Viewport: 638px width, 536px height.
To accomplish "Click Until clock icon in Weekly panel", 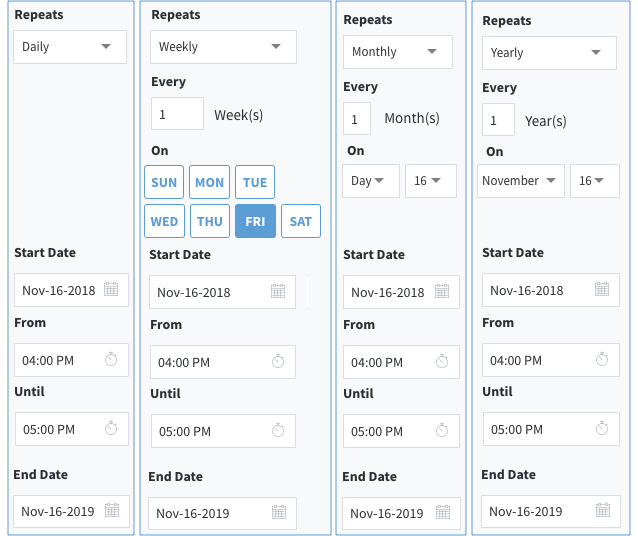I will (x=278, y=431).
